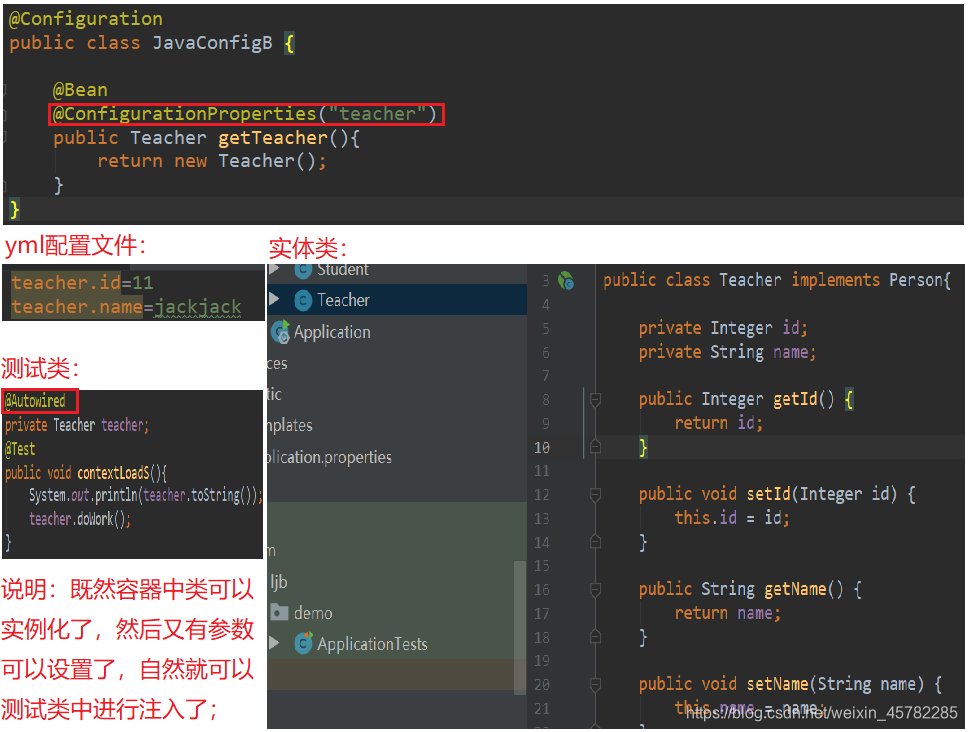Click 'this.id = id;' statement
This screenshot has height=732, width=968.
(x=732, y=518)
